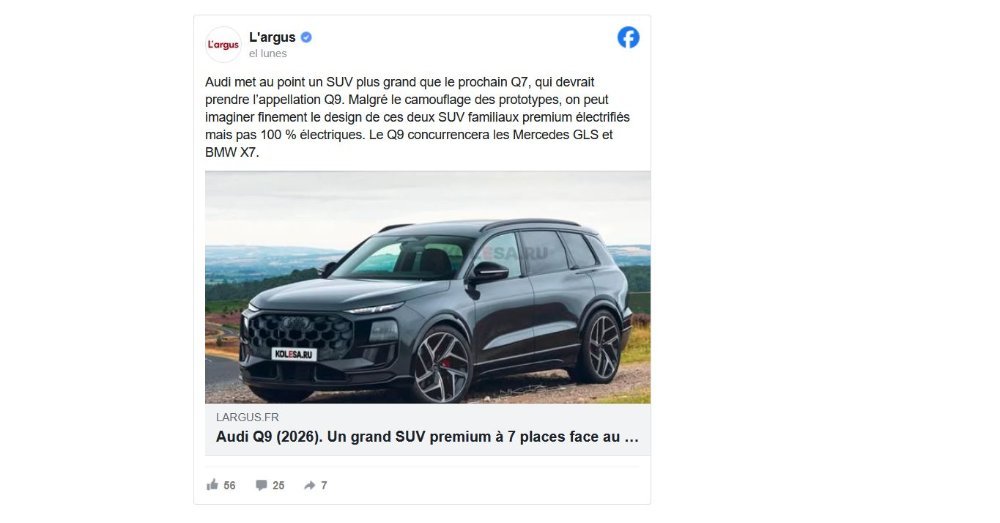Screen dimensions: 1000x523
Task: Click the KOLESA.RU license plate in photo
Action: pyautogui.click(x=294, y=354)
